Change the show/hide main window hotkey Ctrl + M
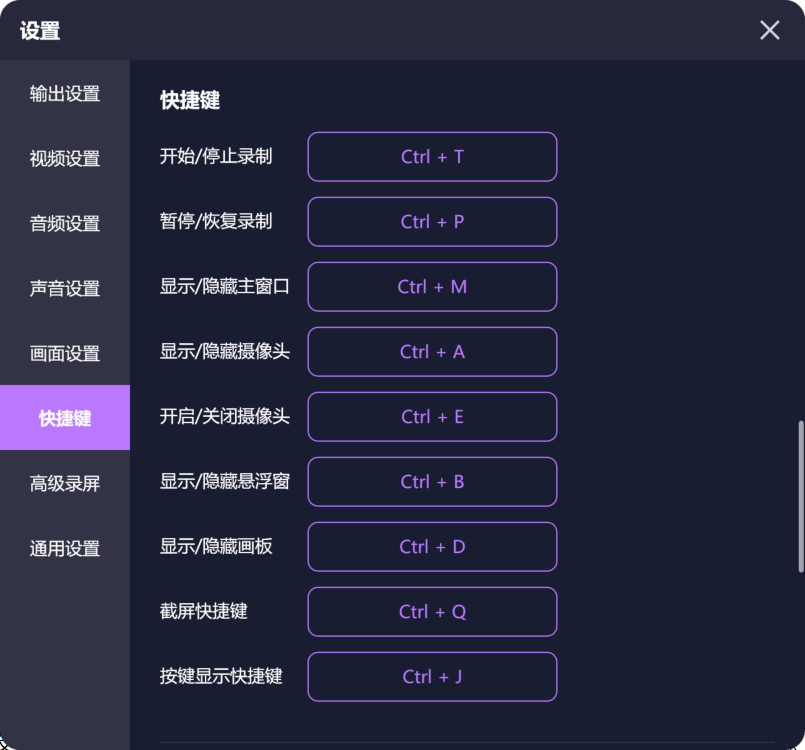Viewport: 805px width, 750px height. 432,287
